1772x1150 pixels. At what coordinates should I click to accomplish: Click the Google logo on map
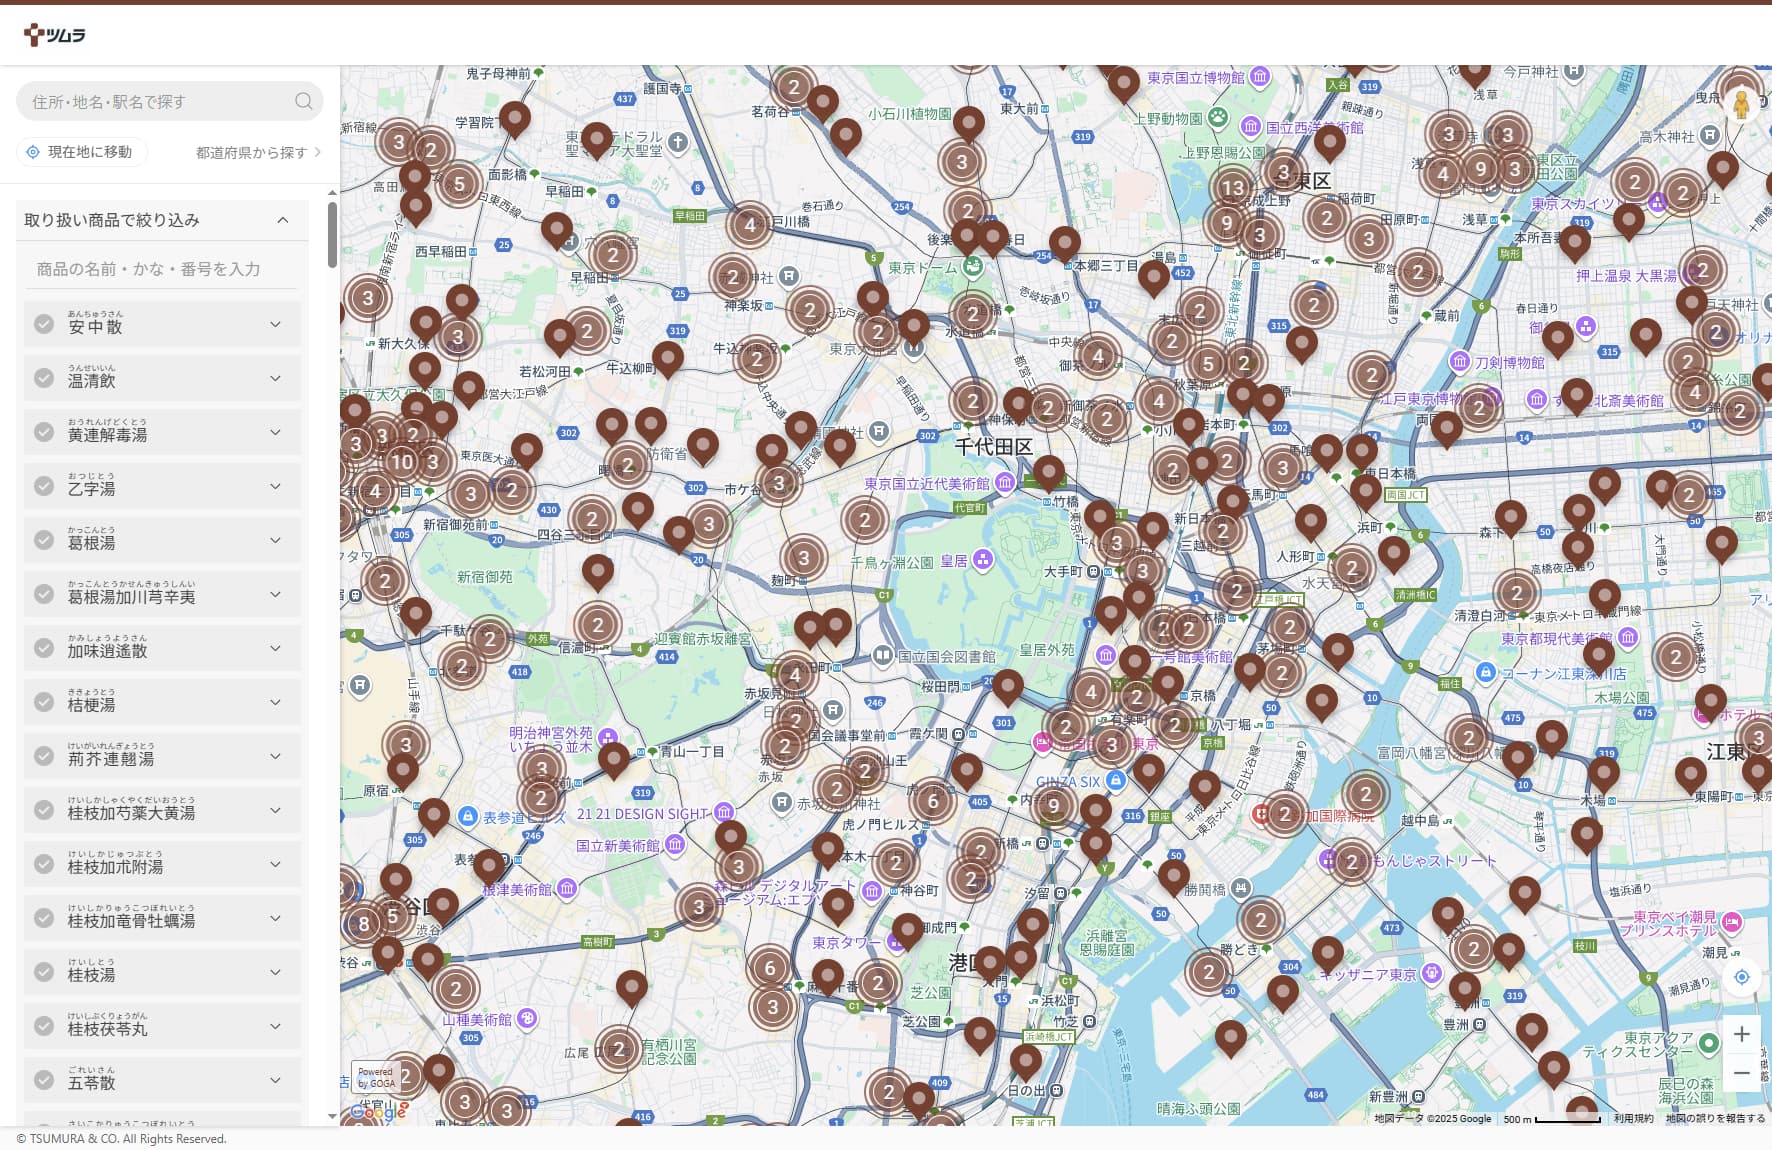[378, 1111]
